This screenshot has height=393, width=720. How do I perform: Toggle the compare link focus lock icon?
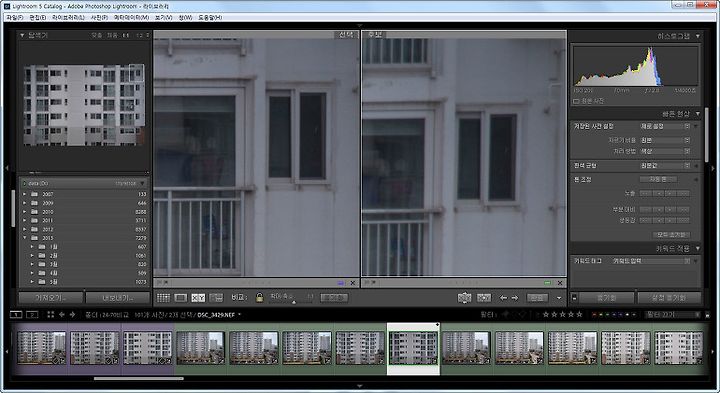tap(259, 298)
